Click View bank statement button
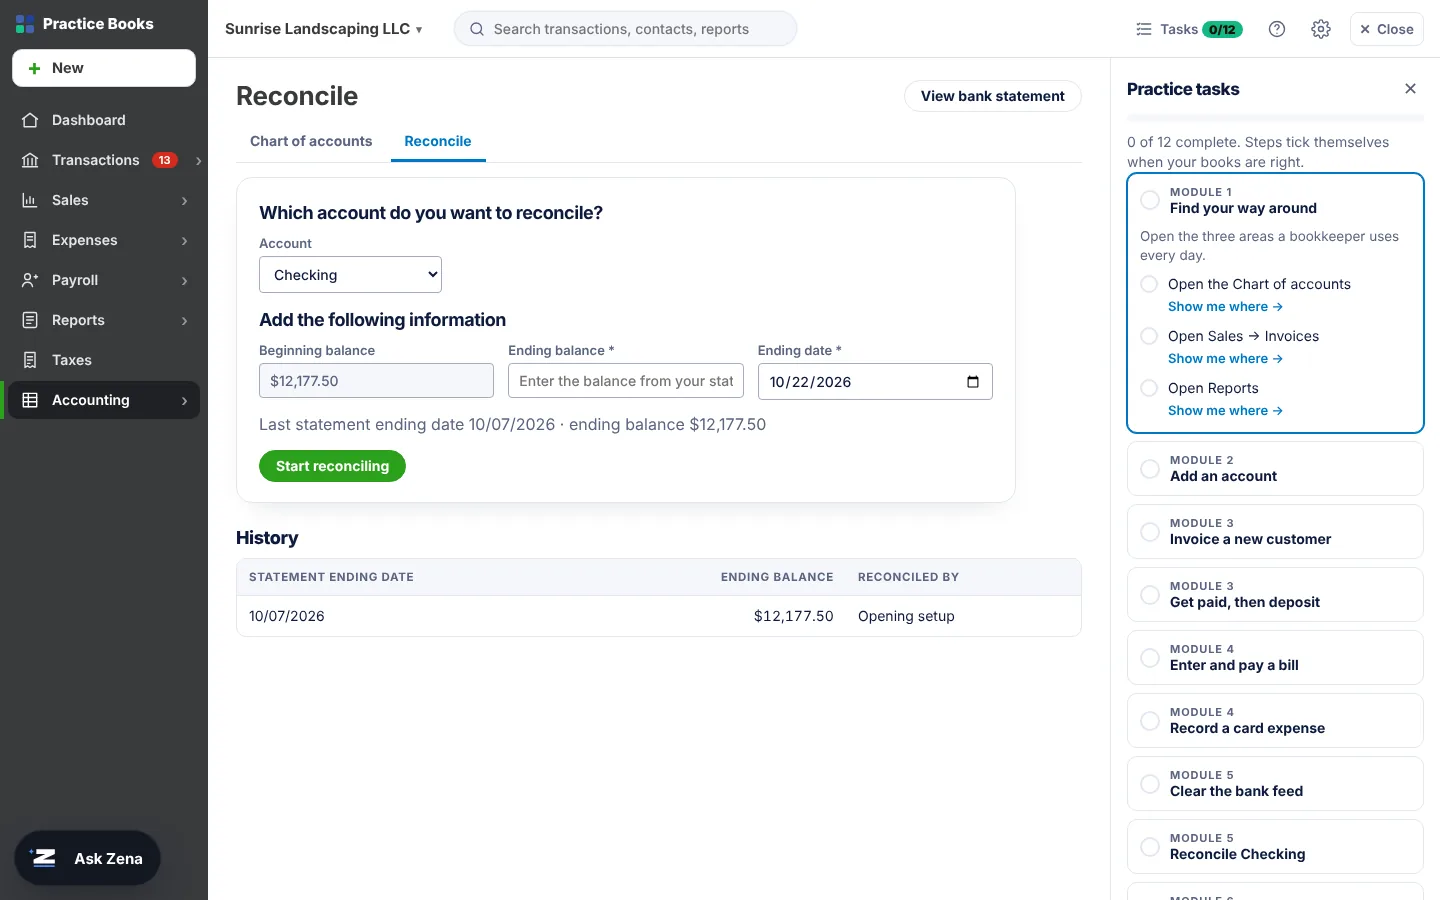Viewport: 1440px width, 900px height. point(993,96)
